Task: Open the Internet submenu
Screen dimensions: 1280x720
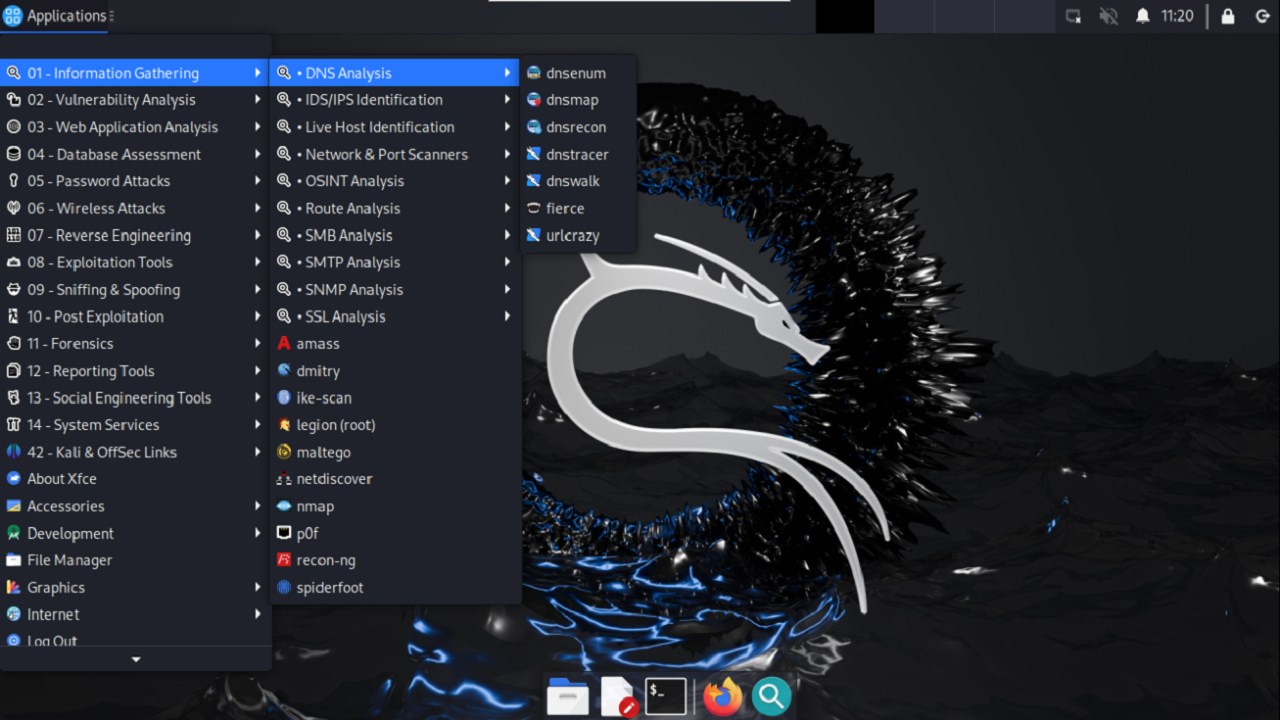Action: pyautogui.click(x=136, y=614)
